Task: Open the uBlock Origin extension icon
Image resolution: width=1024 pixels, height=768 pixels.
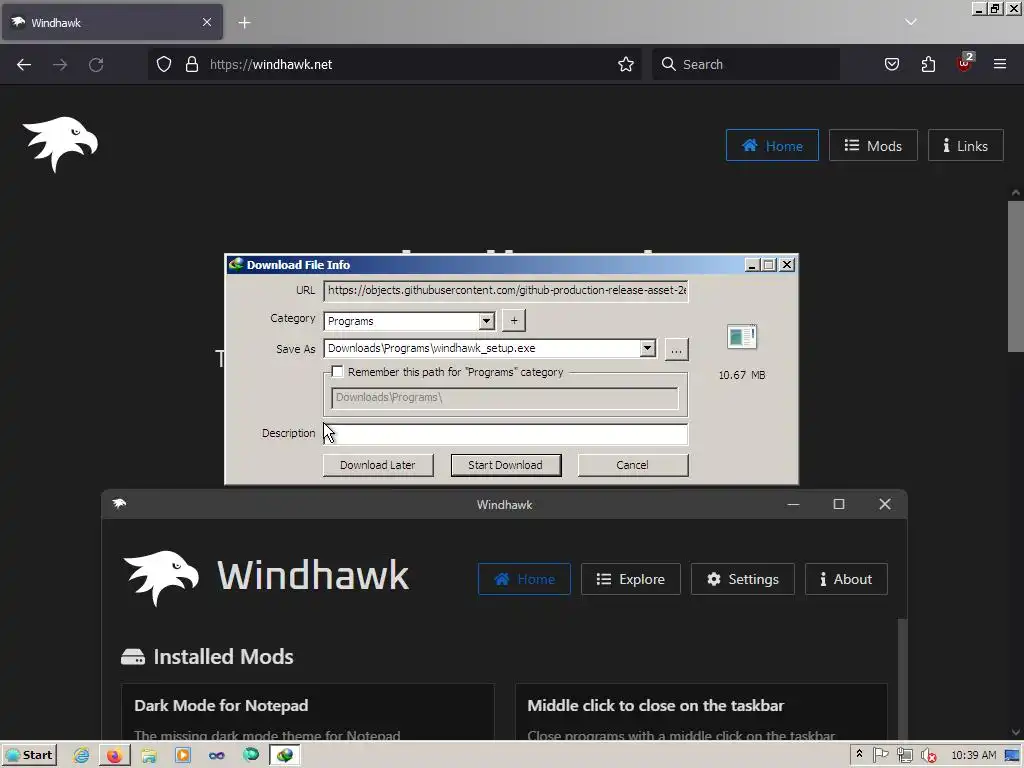Action: point(964,63)
